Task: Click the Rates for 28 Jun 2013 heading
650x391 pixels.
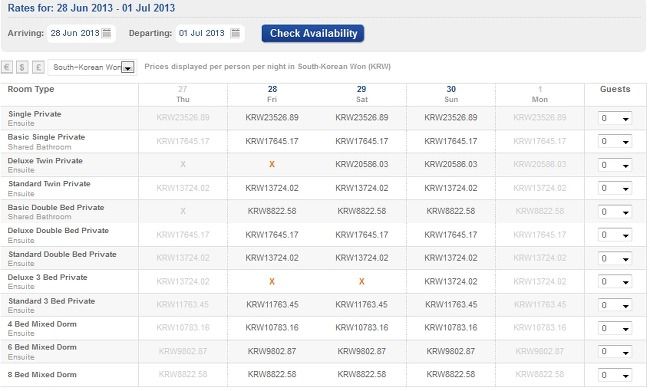Action: [x=91, y=8]
